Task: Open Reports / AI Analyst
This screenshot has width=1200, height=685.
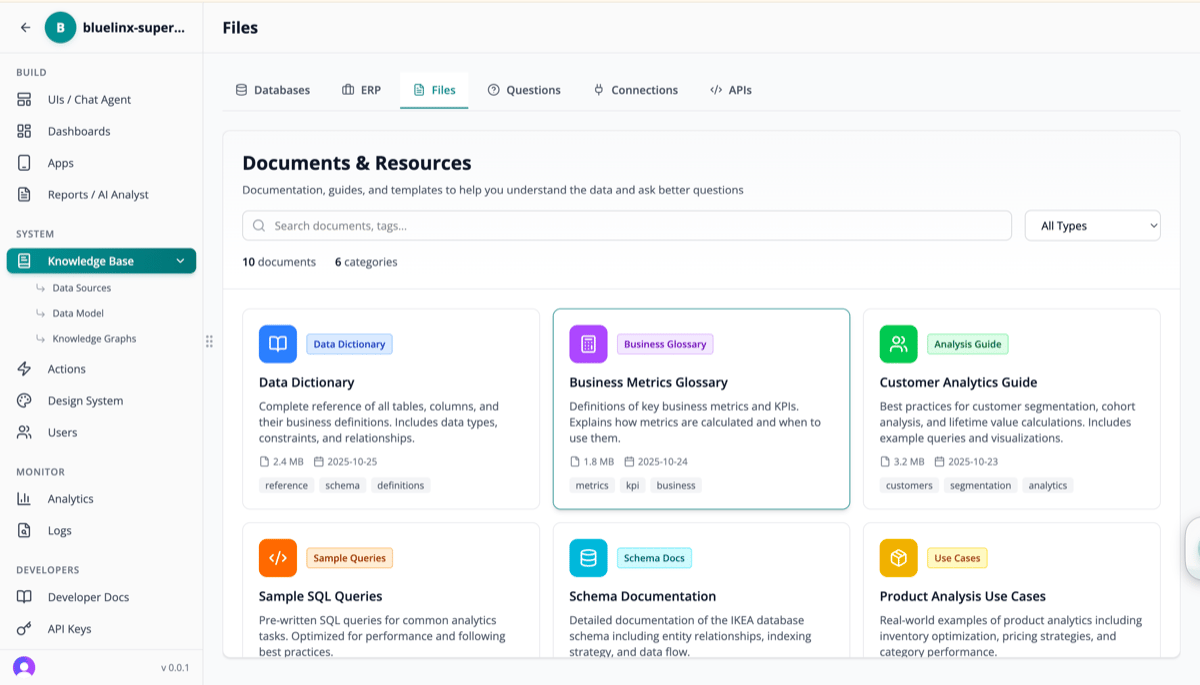Action: coord(100,195)
